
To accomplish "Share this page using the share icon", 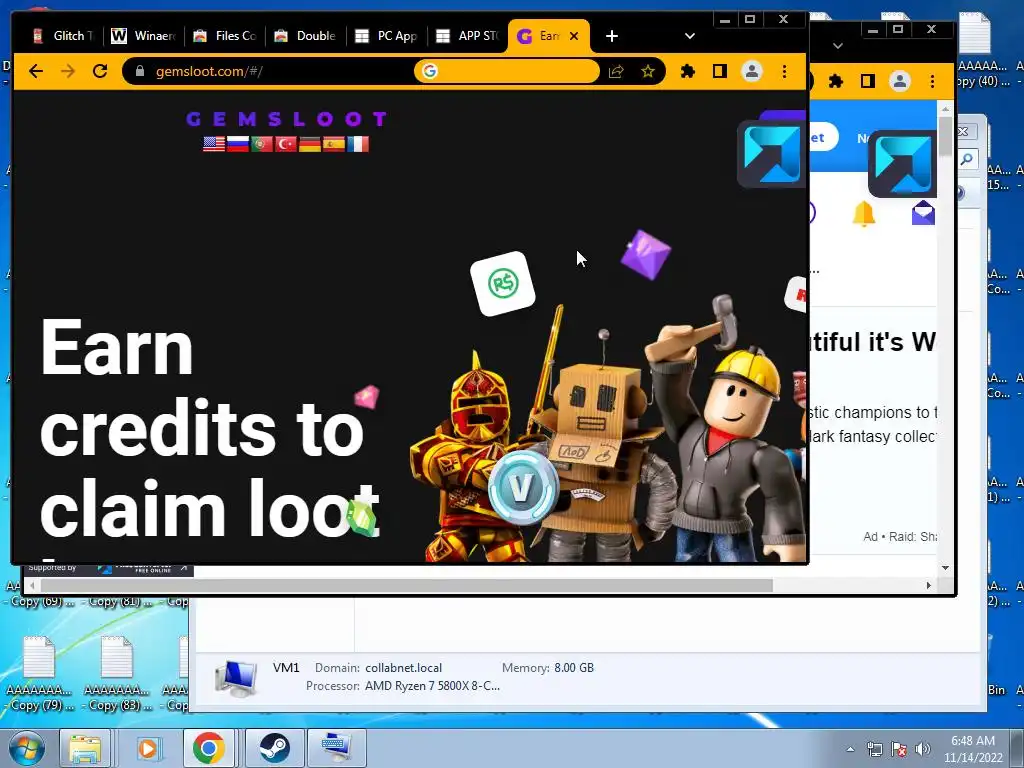I will click(616, 71).
